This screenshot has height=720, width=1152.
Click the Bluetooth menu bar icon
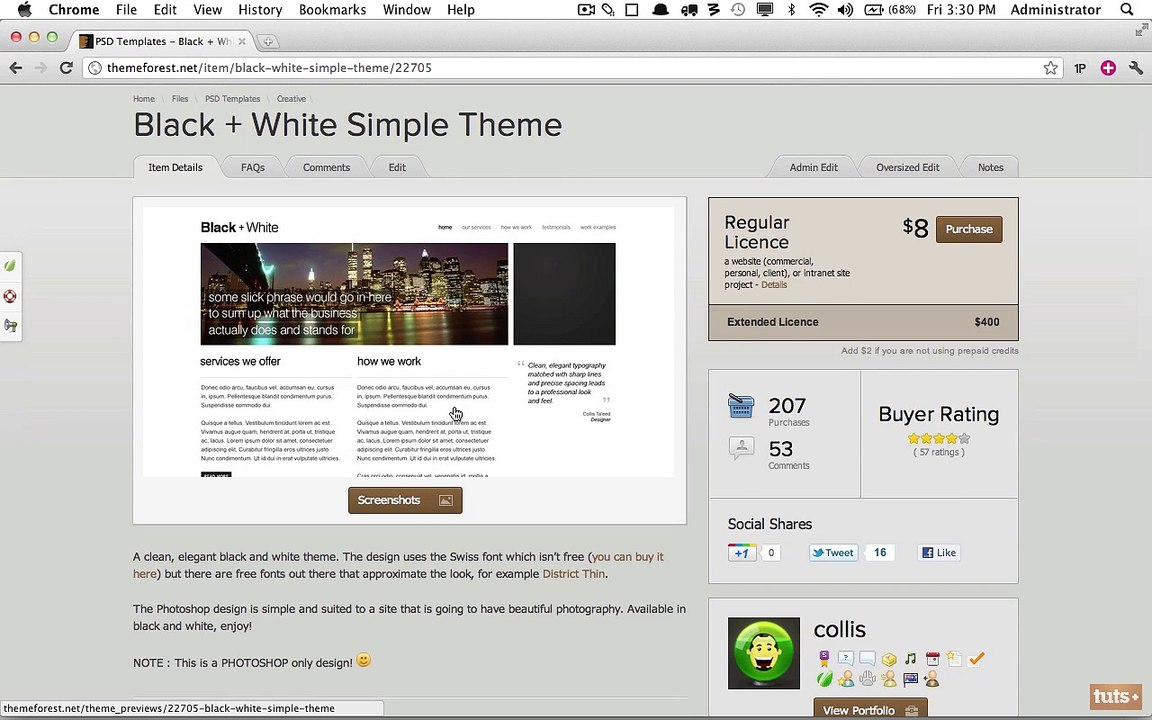click(791, 10)
